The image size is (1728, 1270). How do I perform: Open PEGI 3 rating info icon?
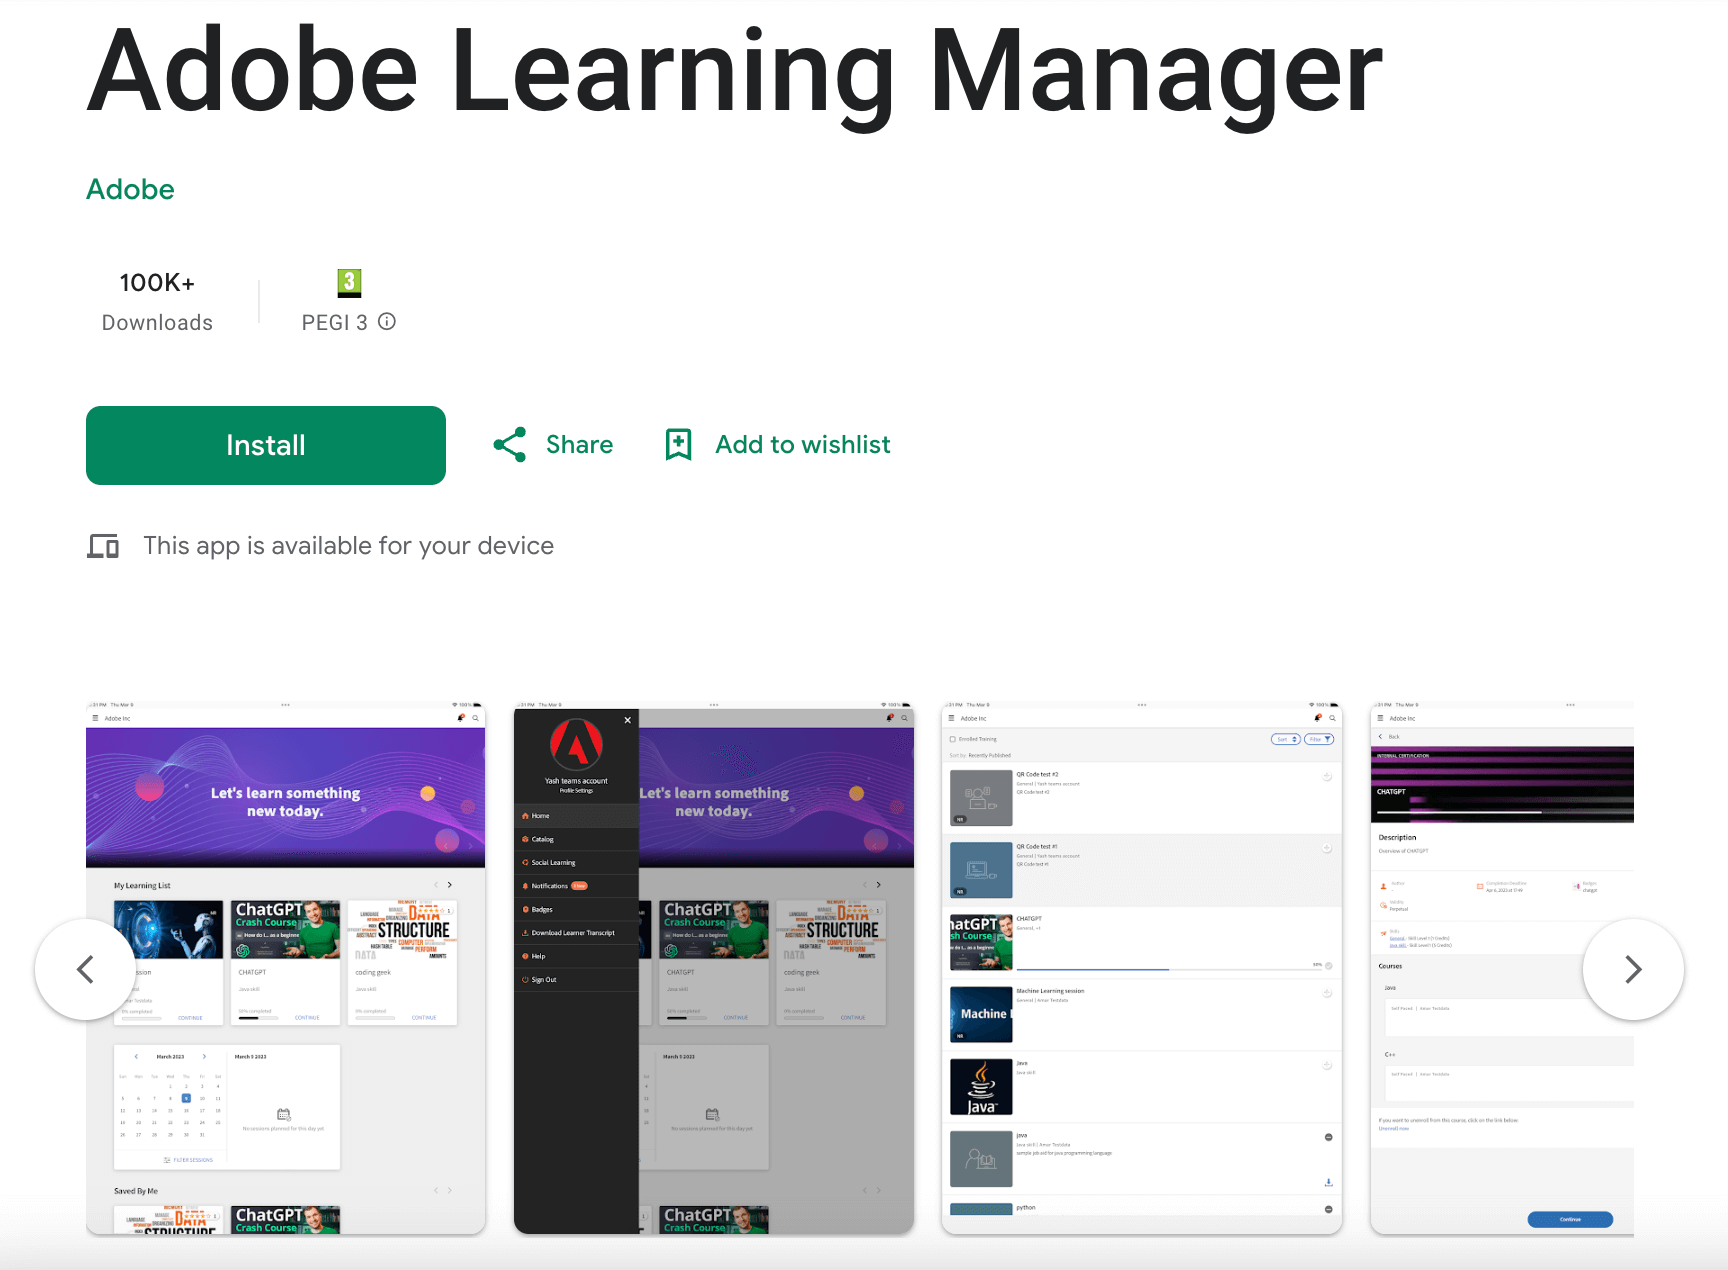coord(387,322)
